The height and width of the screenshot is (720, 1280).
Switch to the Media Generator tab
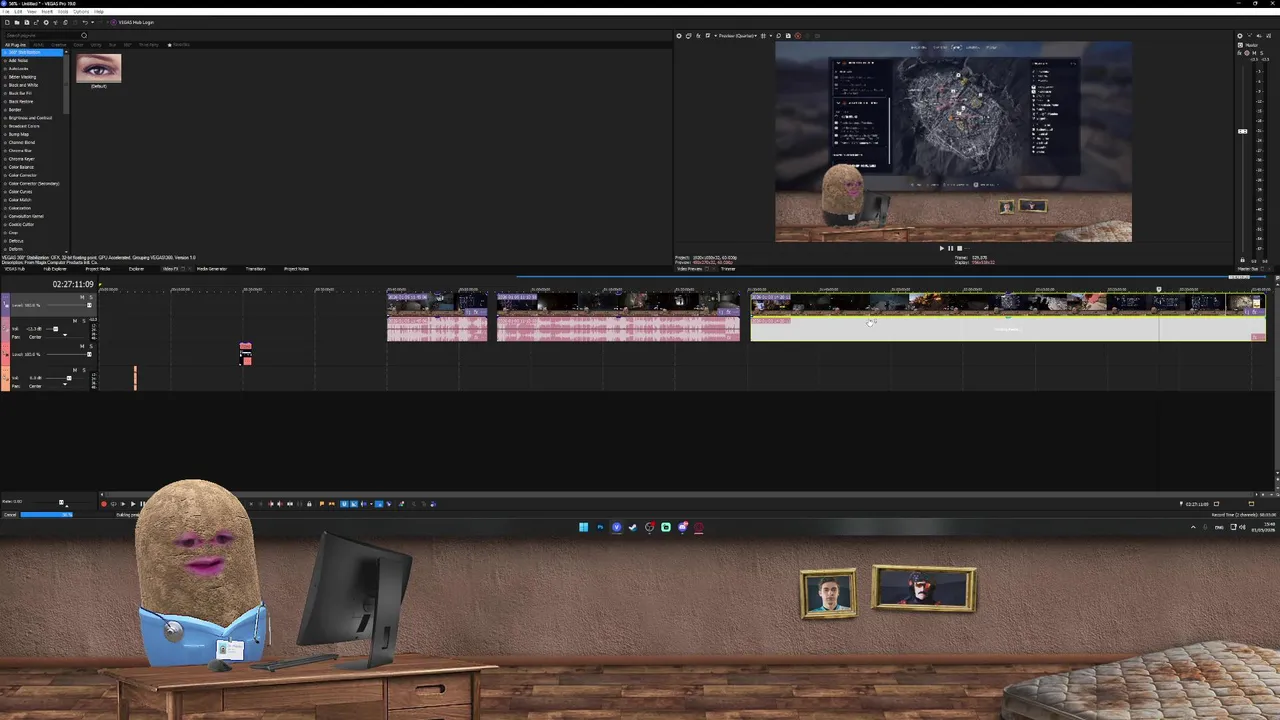(212, 269)
